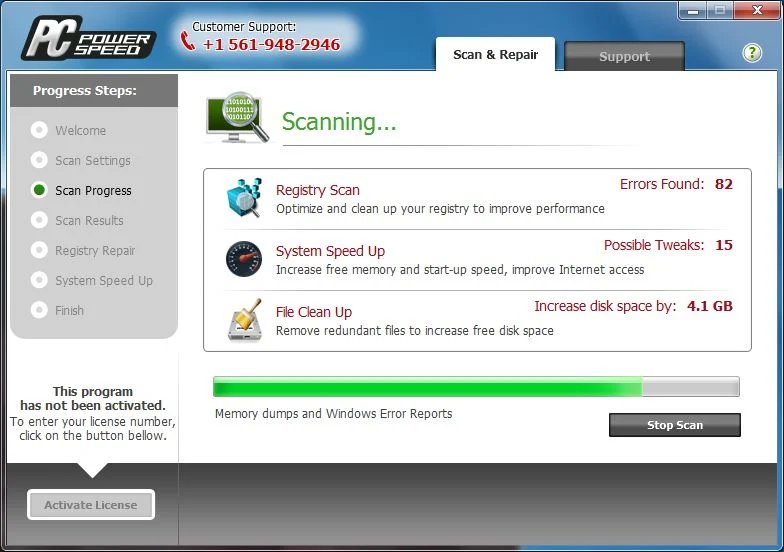Click the Customer Support label
The height and width of the screenshot is (552, 784).
[244, 26]
